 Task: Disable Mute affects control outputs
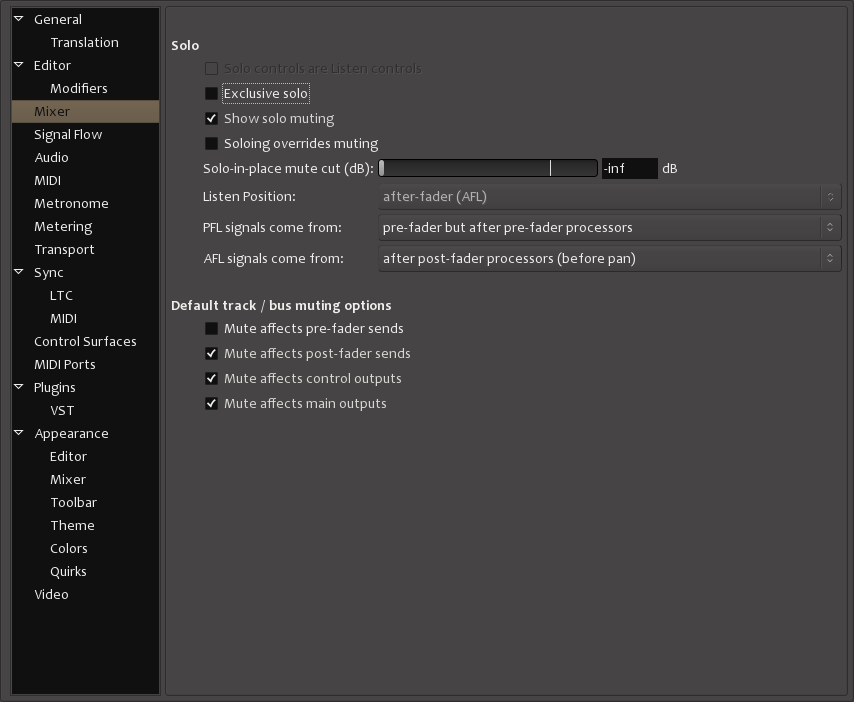pyautogui.click(x=211, y=379)
